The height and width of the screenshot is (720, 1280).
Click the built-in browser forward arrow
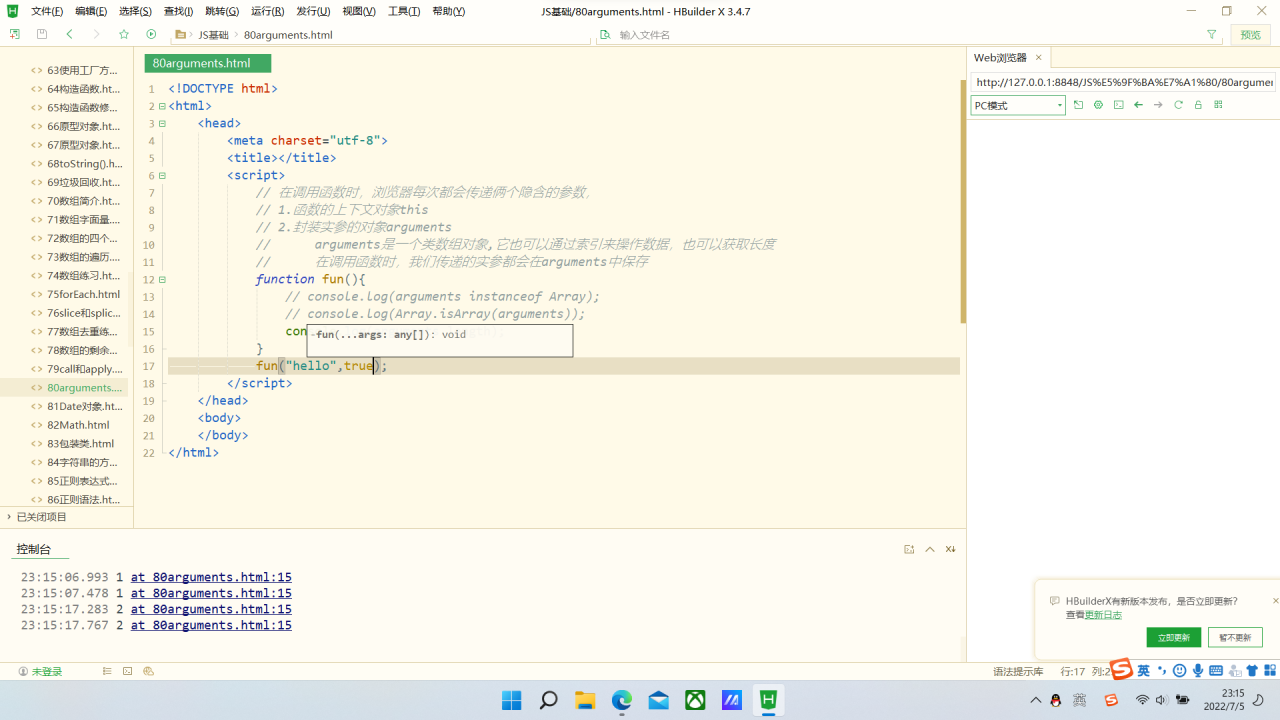tap(1158, 105)
